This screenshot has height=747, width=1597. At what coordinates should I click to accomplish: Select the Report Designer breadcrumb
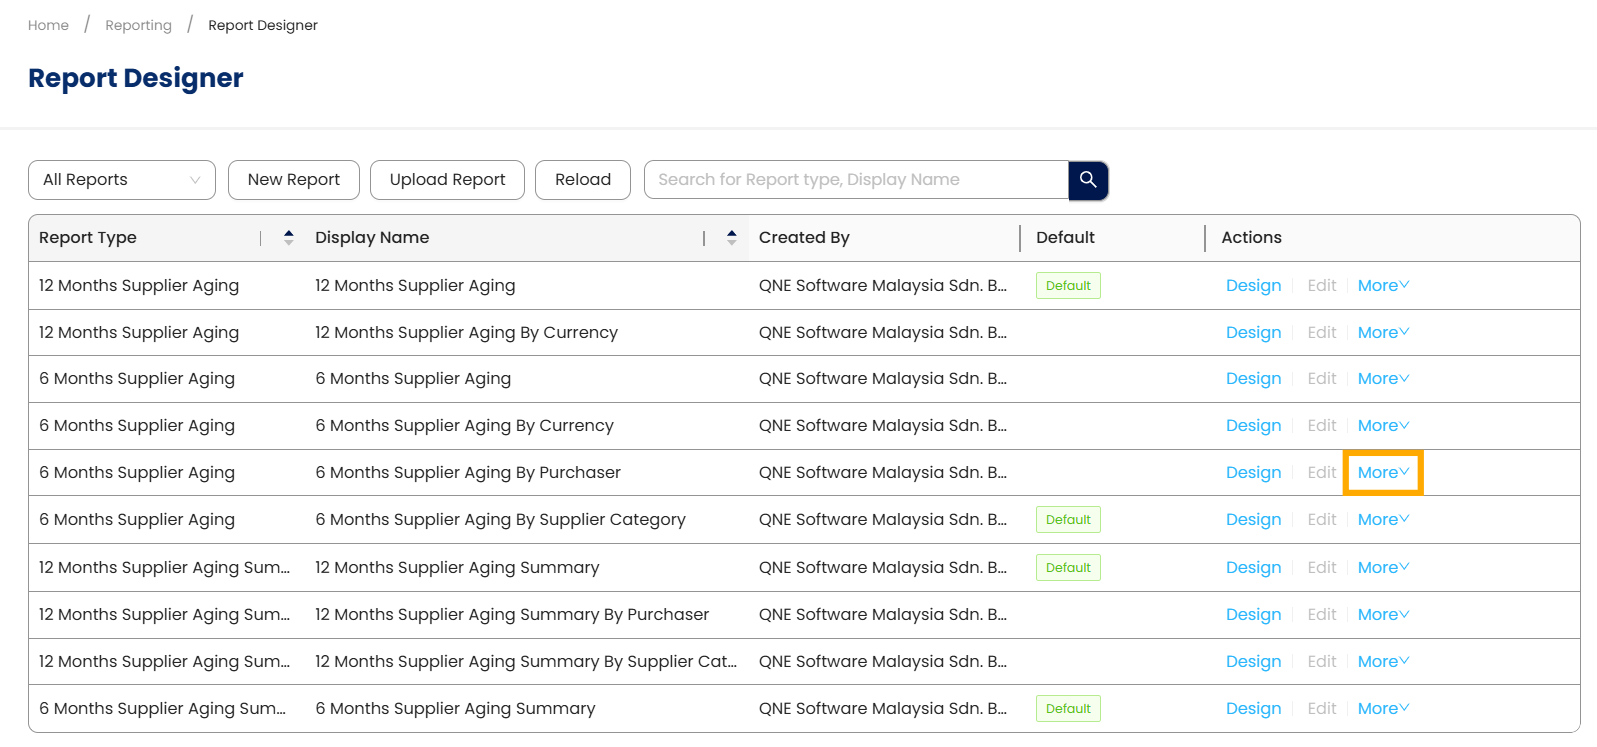[x=263, y=25]
